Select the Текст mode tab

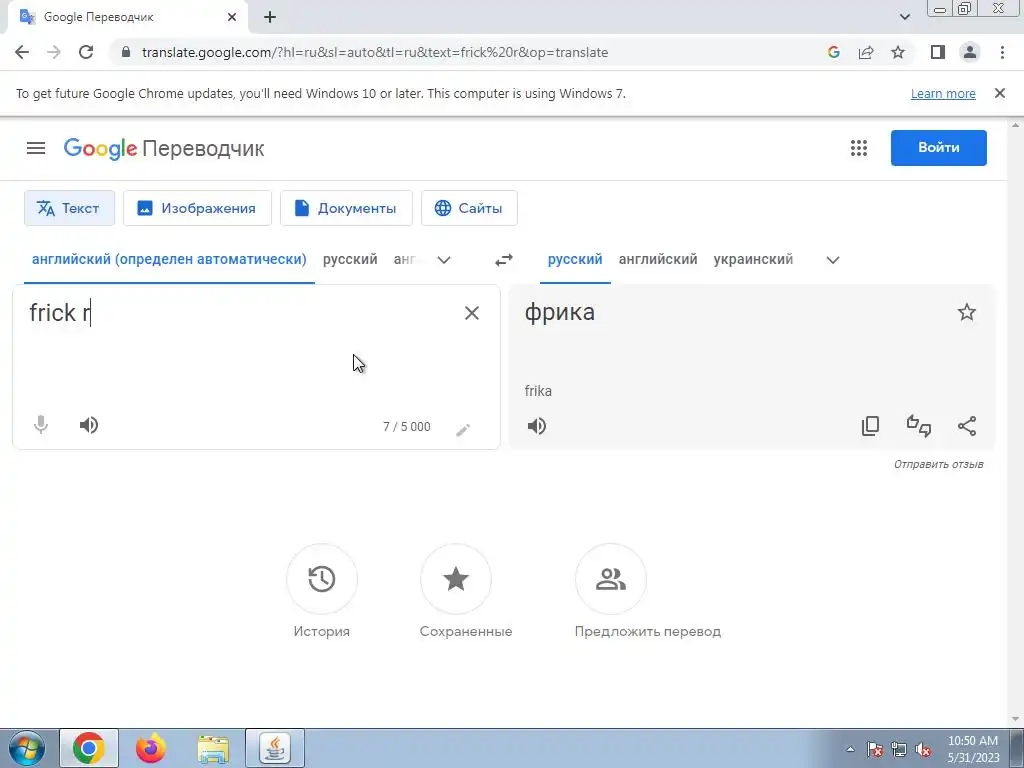tap(69, 208)
